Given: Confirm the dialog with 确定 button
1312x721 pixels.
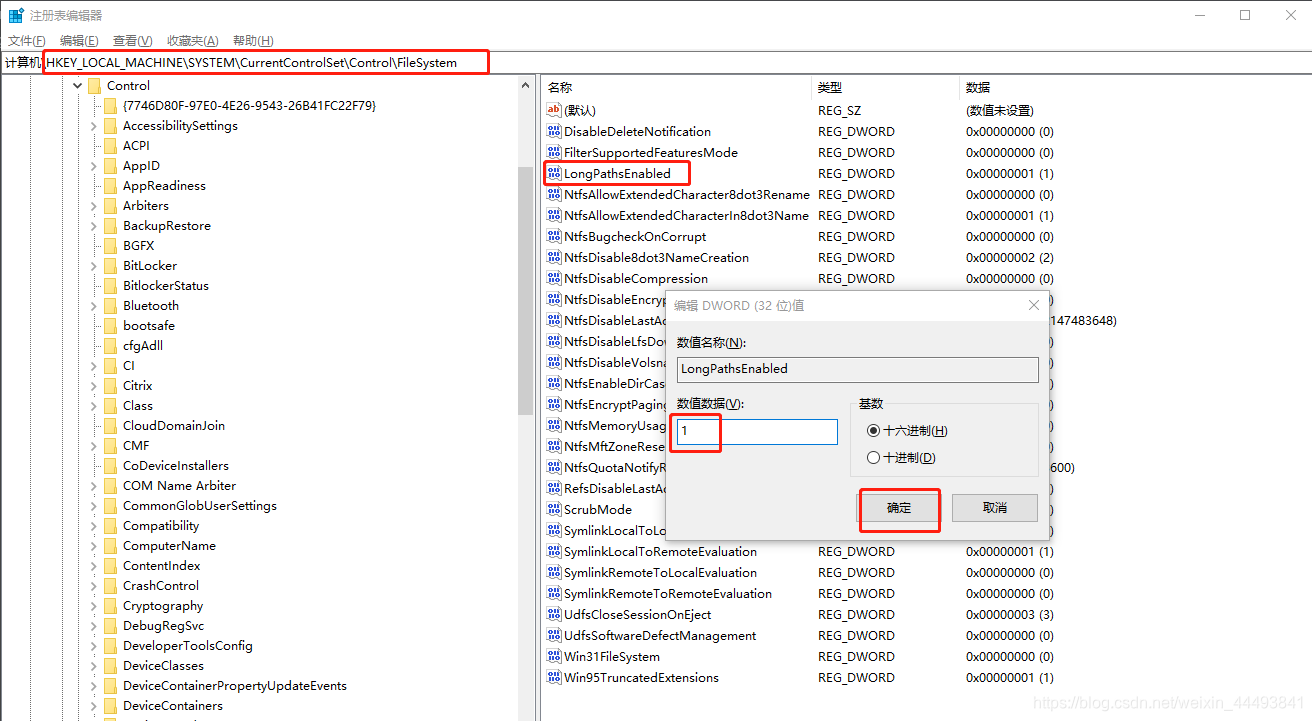Looking at the screenshot, I should 899,508.
